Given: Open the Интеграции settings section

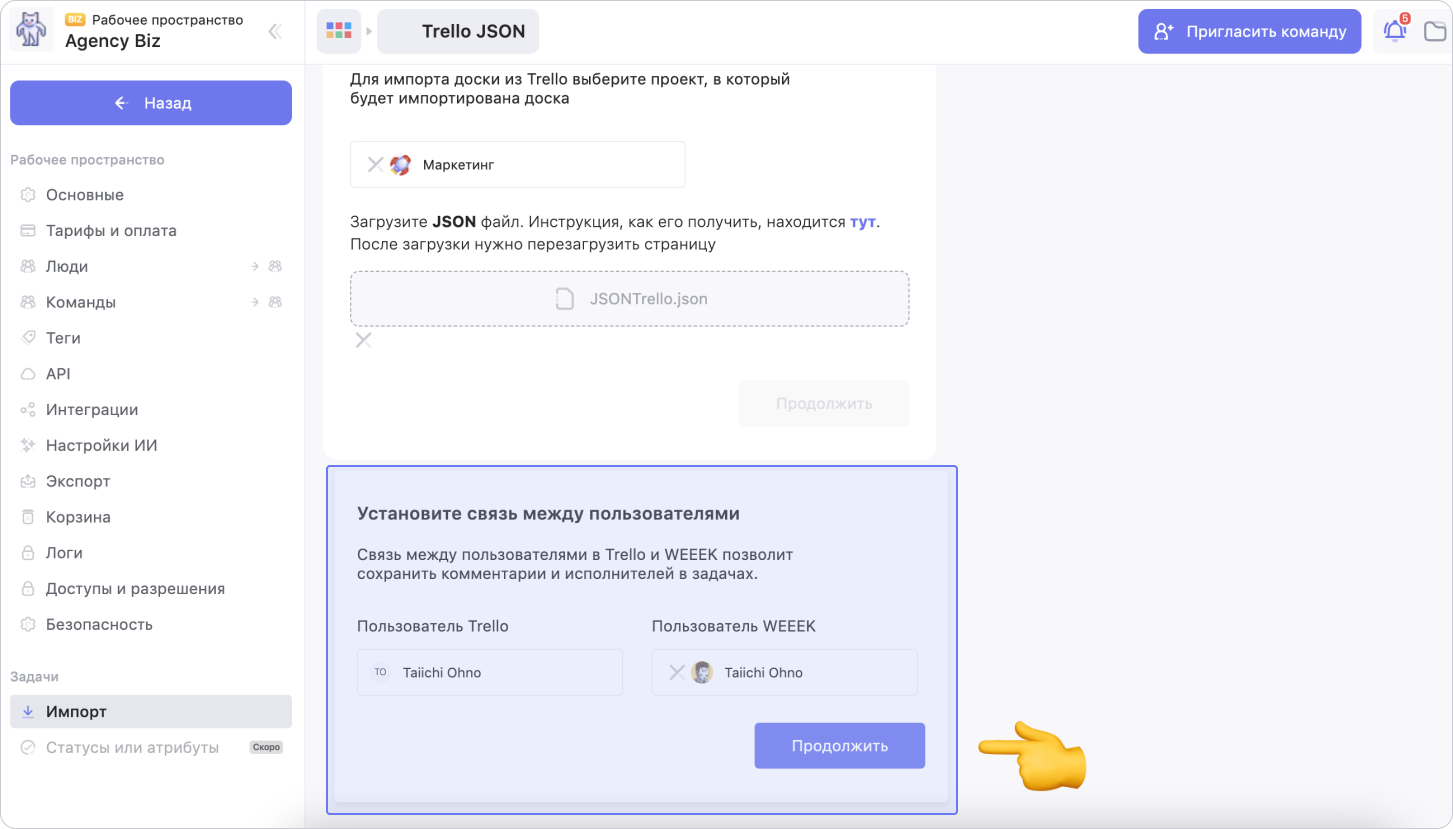Looking at the screenshot, I should 92,410.
